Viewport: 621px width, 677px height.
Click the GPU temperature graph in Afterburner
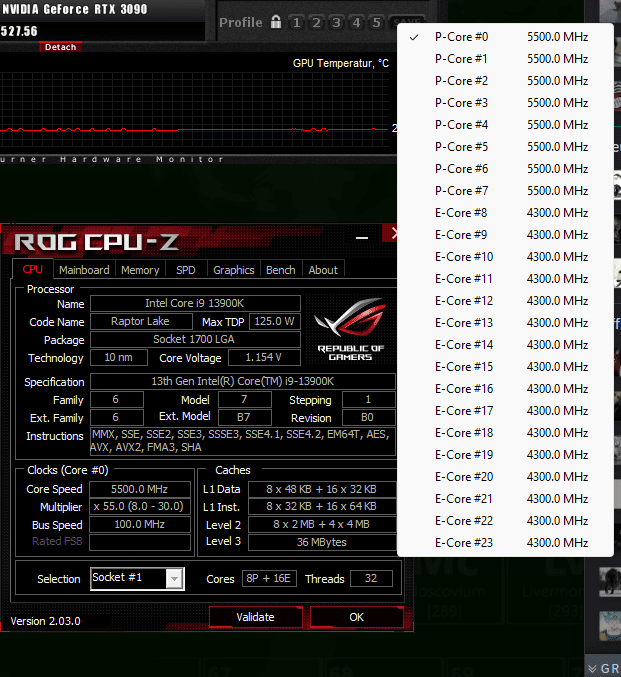pyautogui.click(x=196, y=110)
